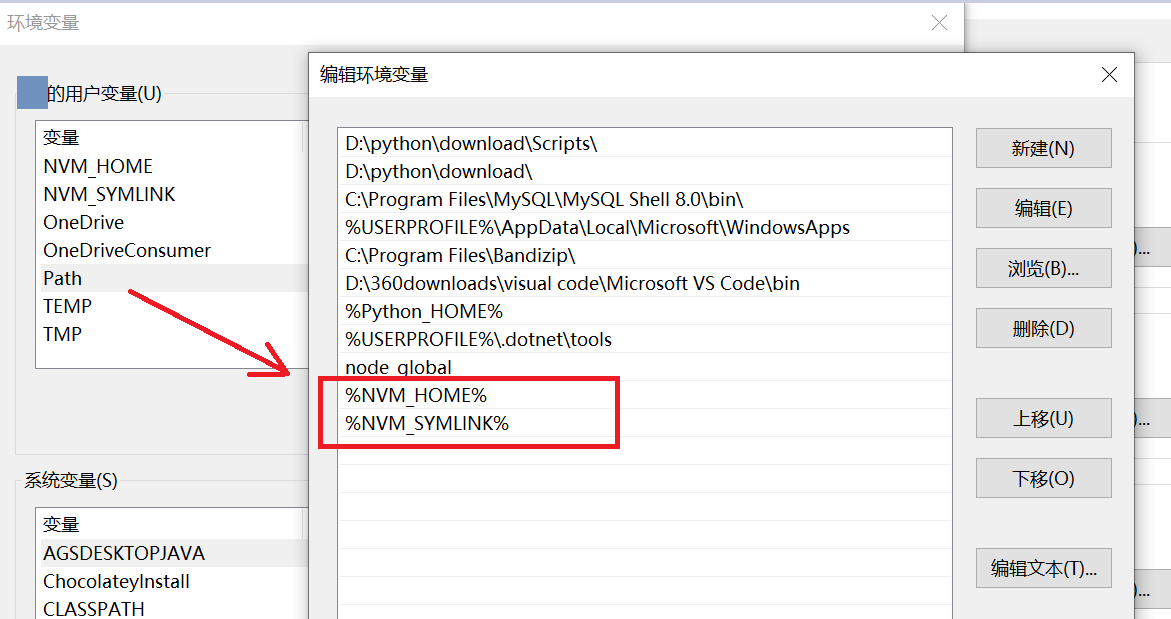Move entry up with 上移(U)
This screenshot has width=1171, height=619.
coord(1043,418)
